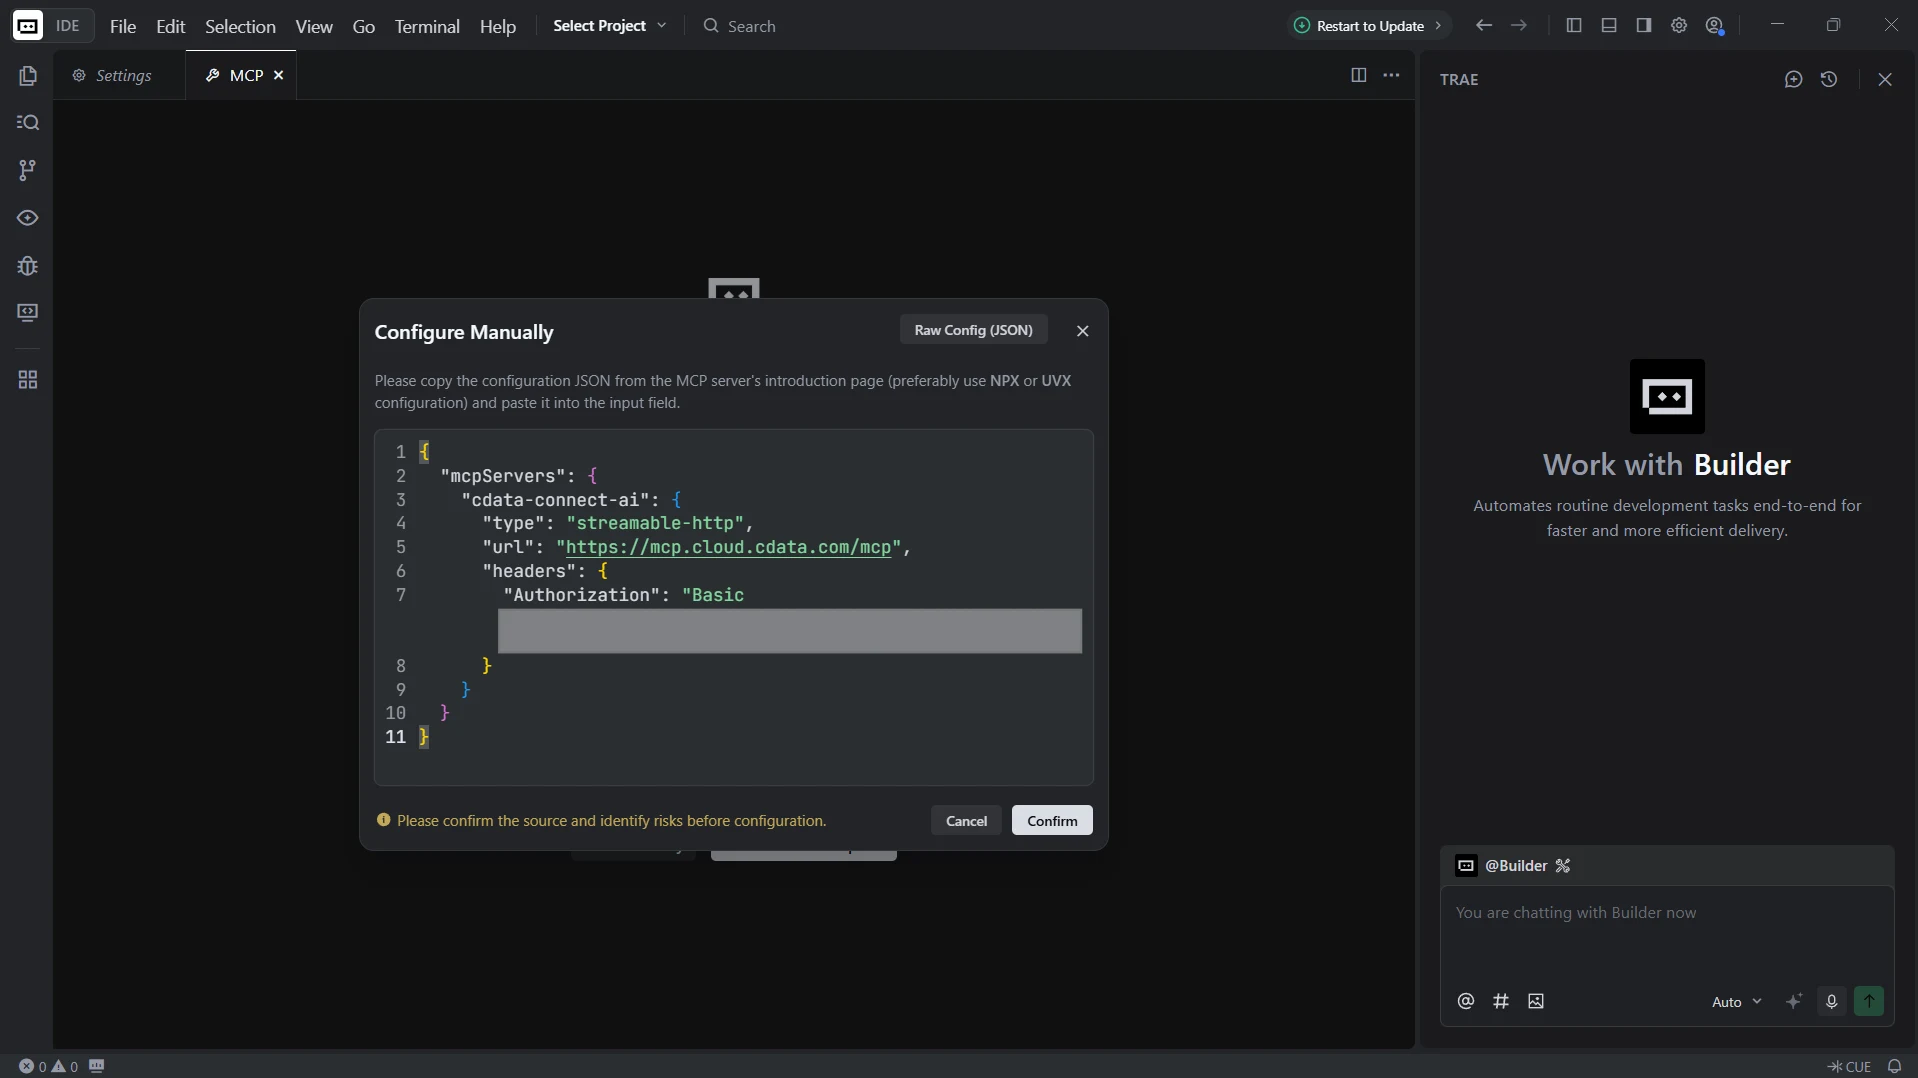
Task: Open the account profile icon
Action: [1715, 26]
